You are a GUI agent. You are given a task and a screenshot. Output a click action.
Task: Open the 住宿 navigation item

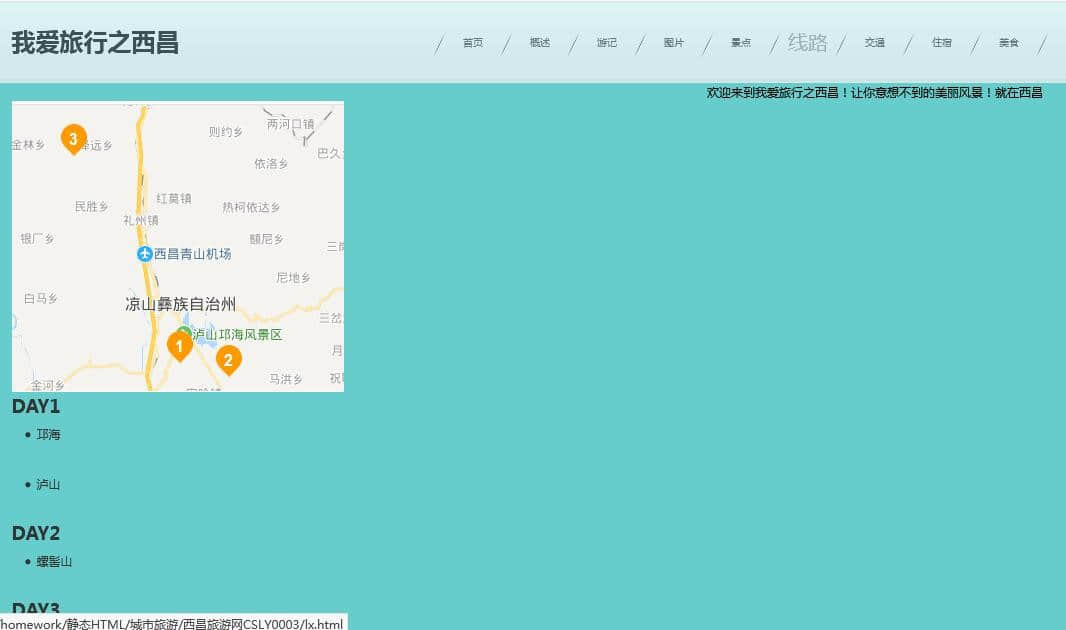pos(942,43)
